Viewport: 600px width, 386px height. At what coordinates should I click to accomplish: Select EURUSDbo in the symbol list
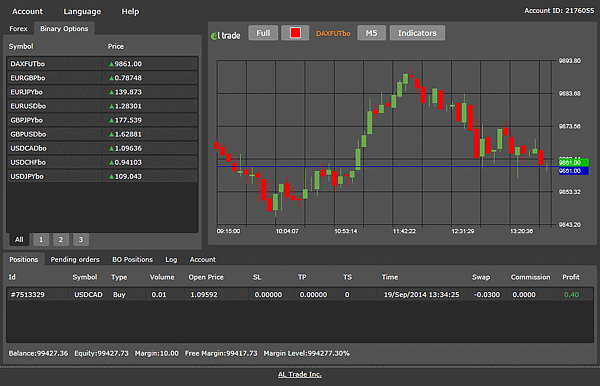click(x=102, y=106)
